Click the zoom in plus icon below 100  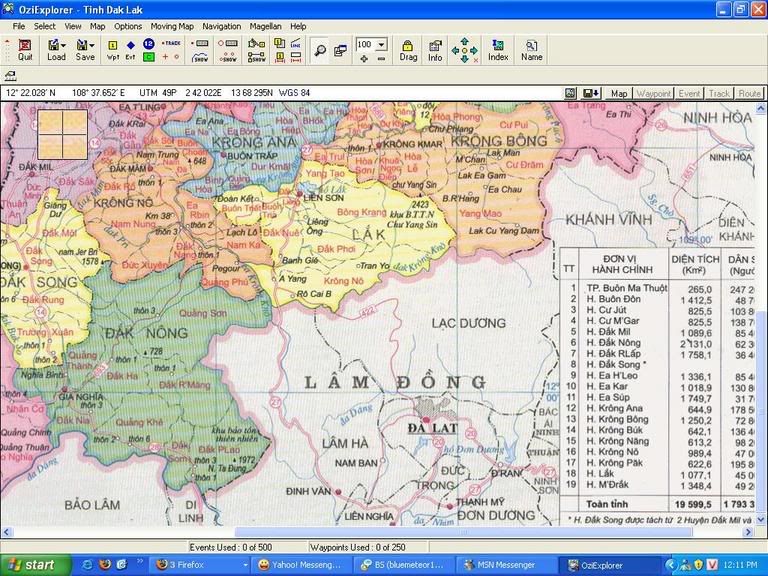pyautogui.click(x=363, y=58)
